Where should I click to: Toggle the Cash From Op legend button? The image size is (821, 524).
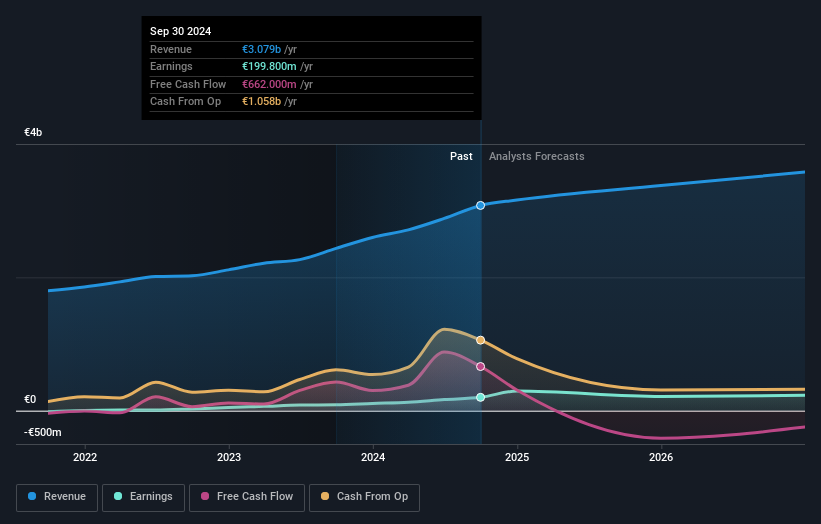364,497
